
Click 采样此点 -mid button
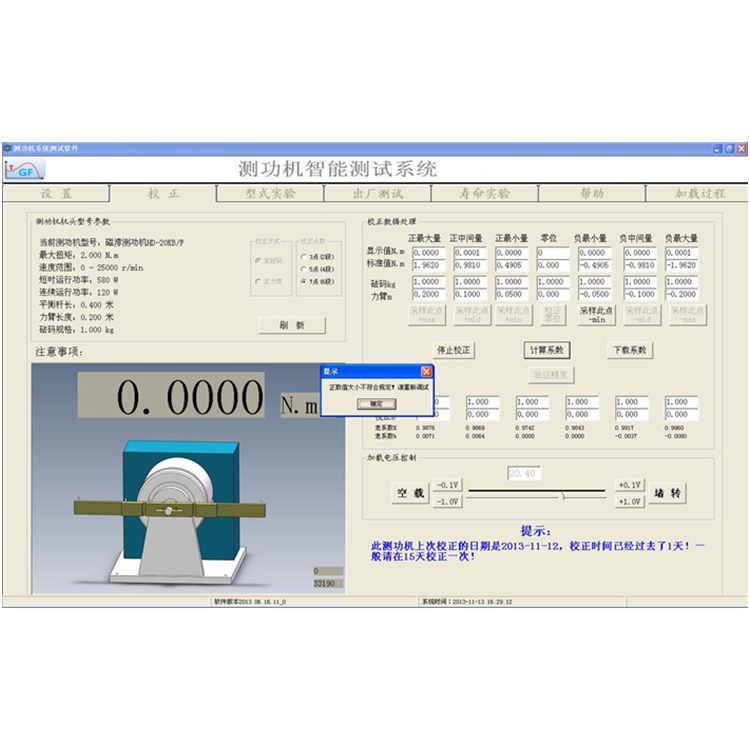click(x=642, y=315)
